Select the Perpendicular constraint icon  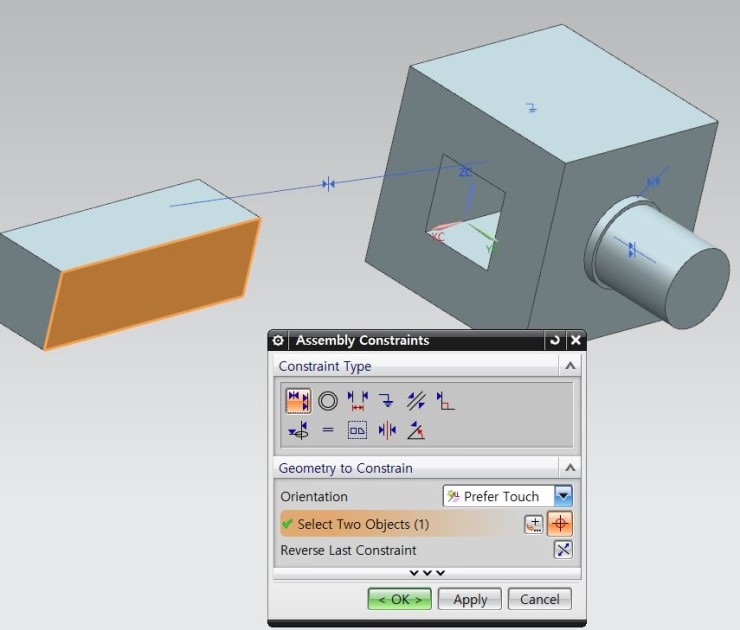(x=445, y=401)
